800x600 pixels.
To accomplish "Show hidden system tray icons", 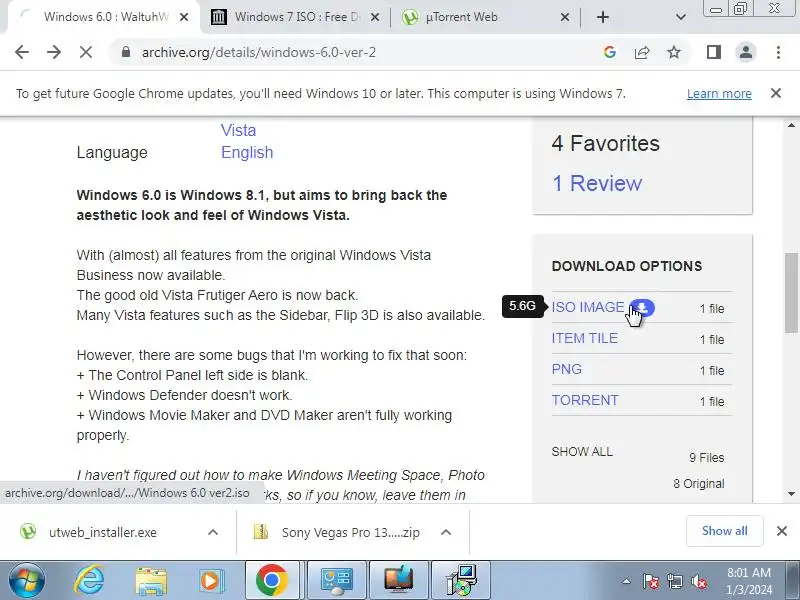I will [626, 581].
